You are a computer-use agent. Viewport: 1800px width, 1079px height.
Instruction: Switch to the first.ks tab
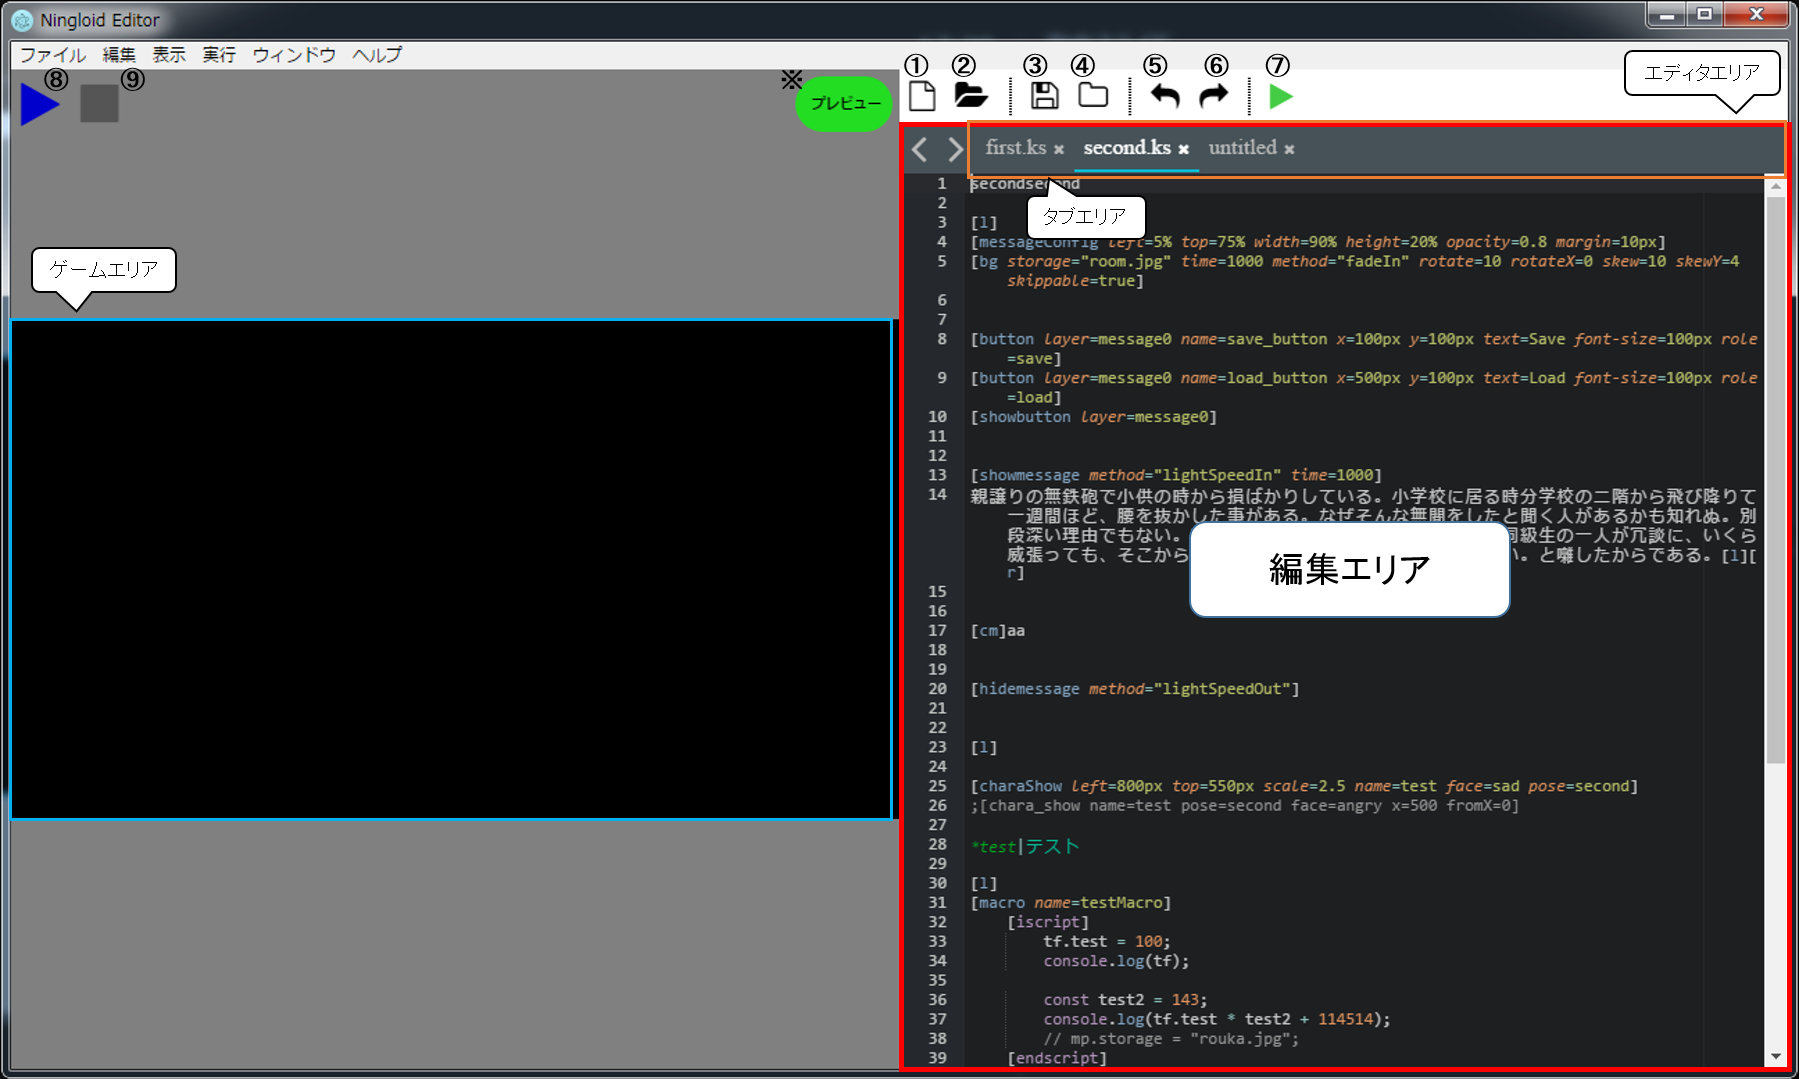1015,148
